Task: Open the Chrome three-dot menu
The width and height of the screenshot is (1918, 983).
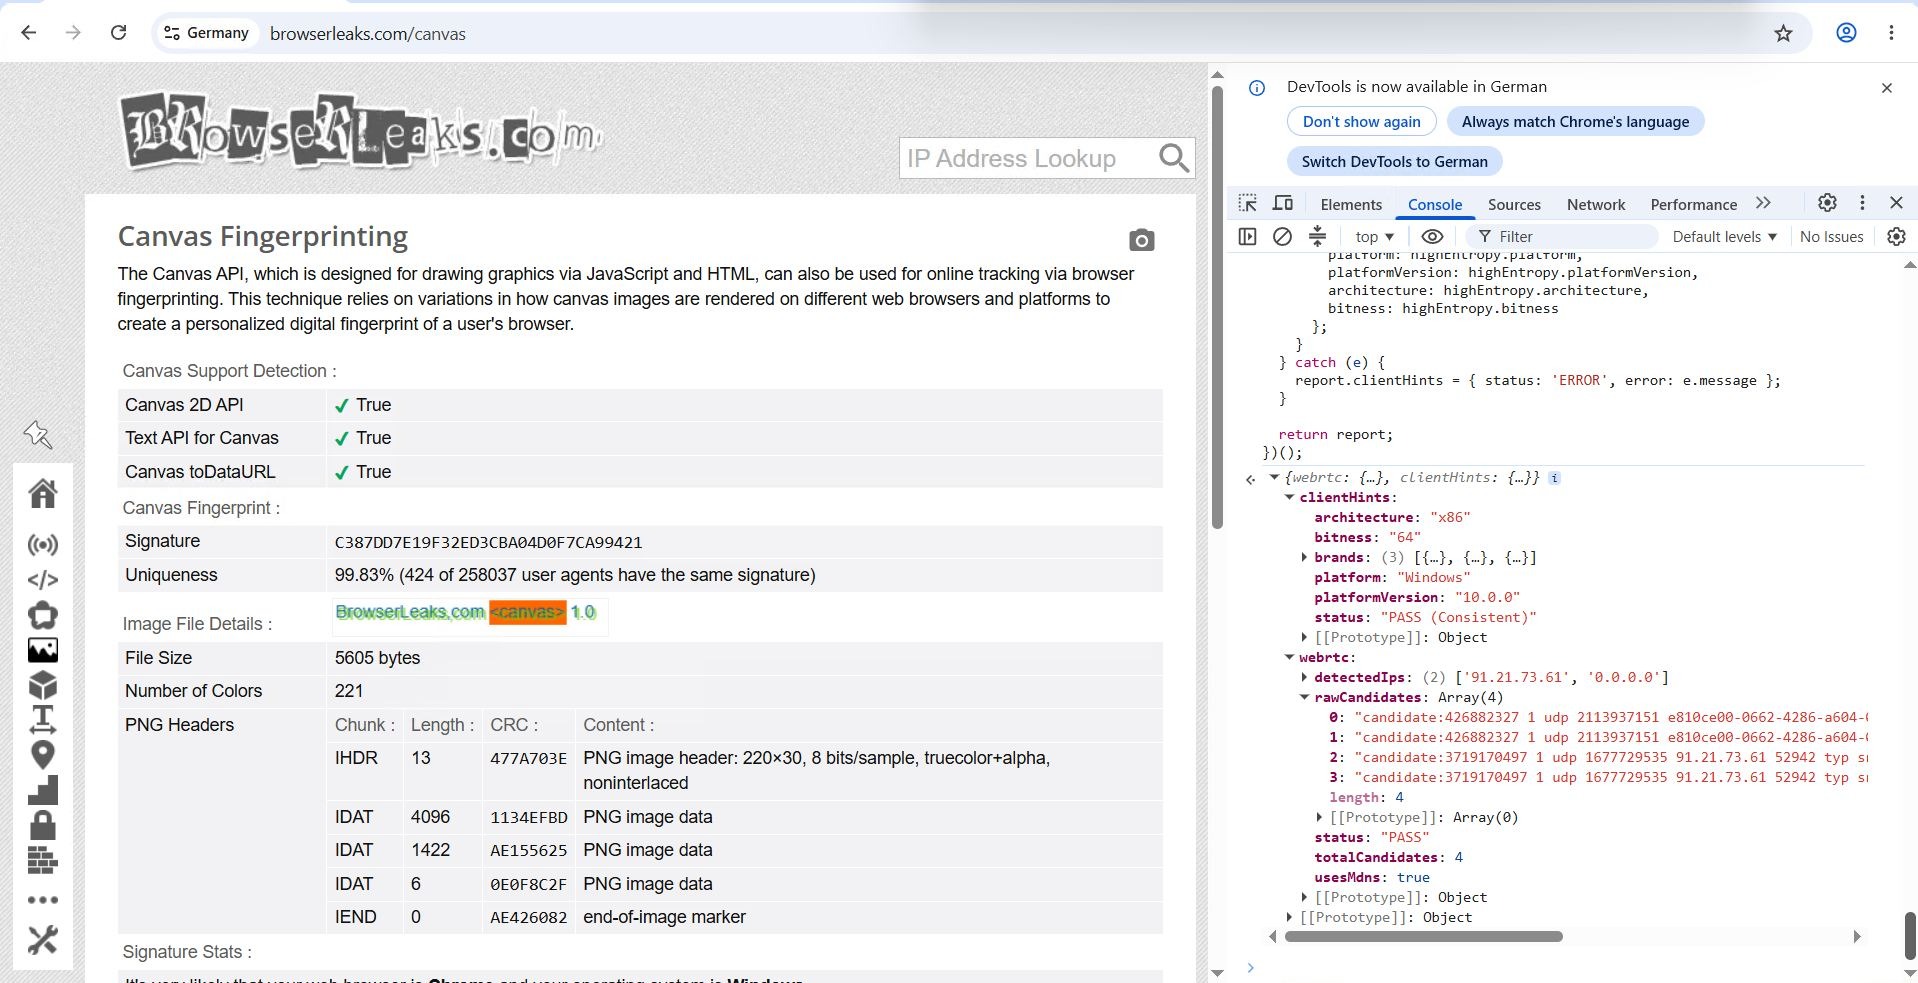Action: pos(1891,33)
